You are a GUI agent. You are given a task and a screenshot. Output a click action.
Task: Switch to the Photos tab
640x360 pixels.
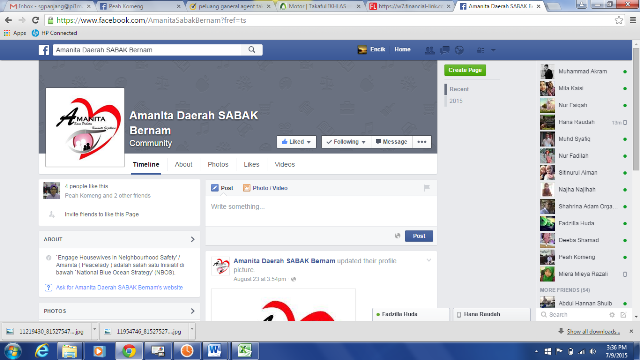click(218, 164)
